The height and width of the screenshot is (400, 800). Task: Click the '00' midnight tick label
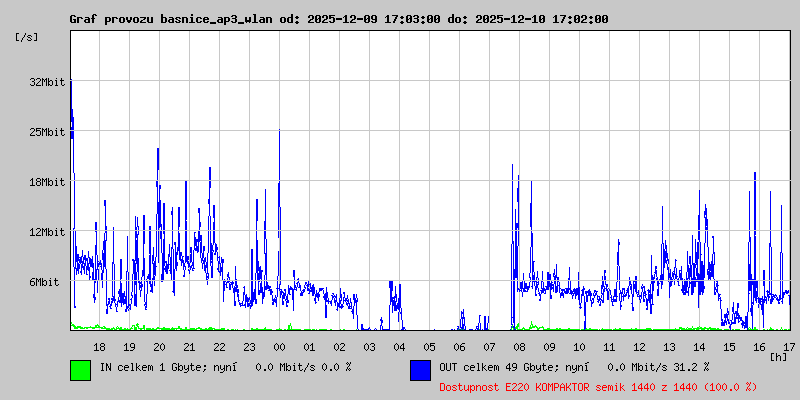(x=280, y=347)
